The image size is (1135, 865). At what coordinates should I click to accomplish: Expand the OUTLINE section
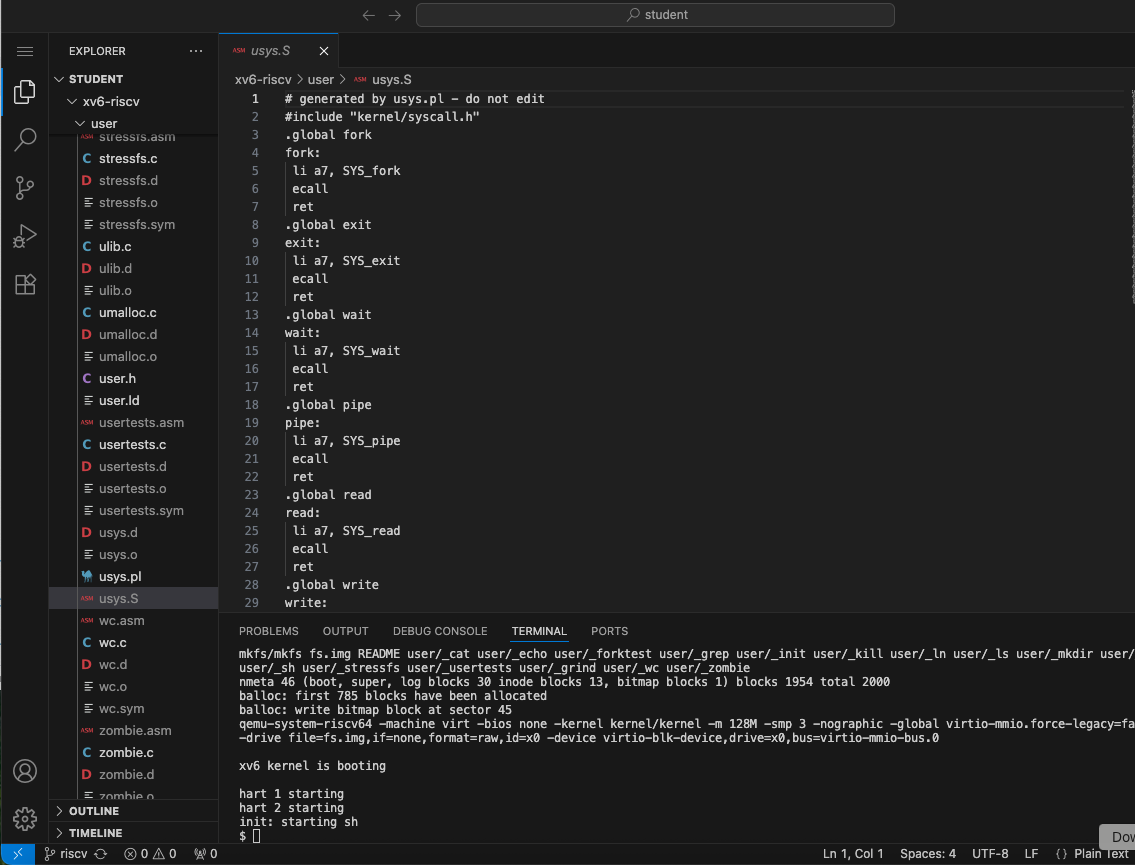(x=95, y=811)
